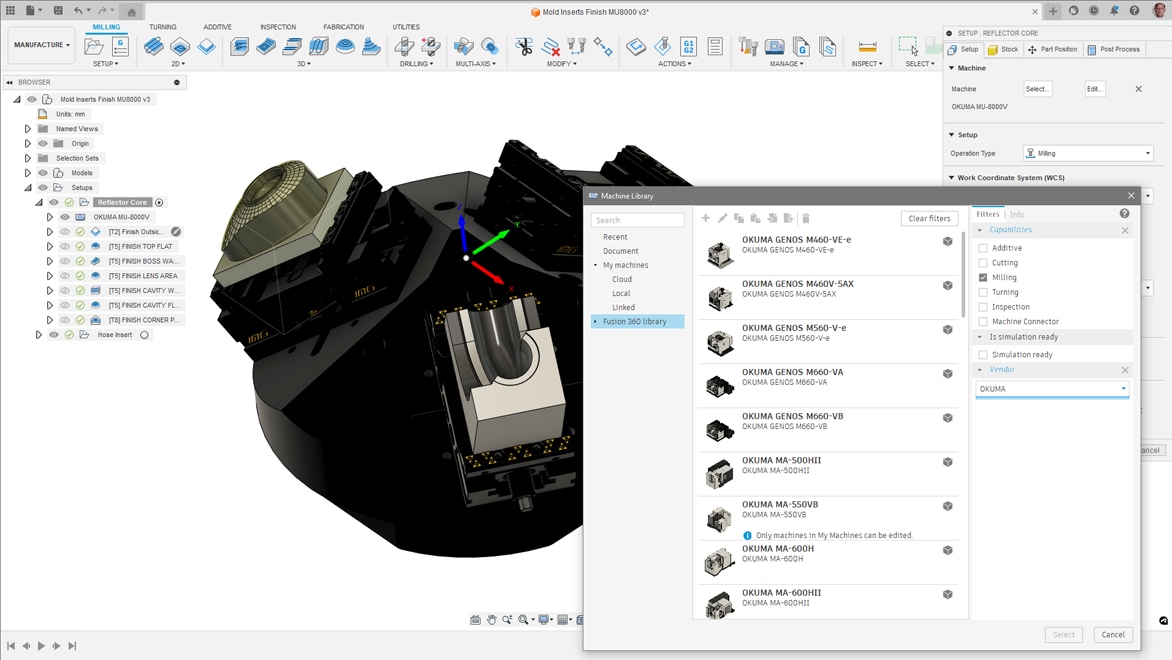
Task: Click the scissors icon in Modify group
Action: pyautogui.click(x=524, y=47)
